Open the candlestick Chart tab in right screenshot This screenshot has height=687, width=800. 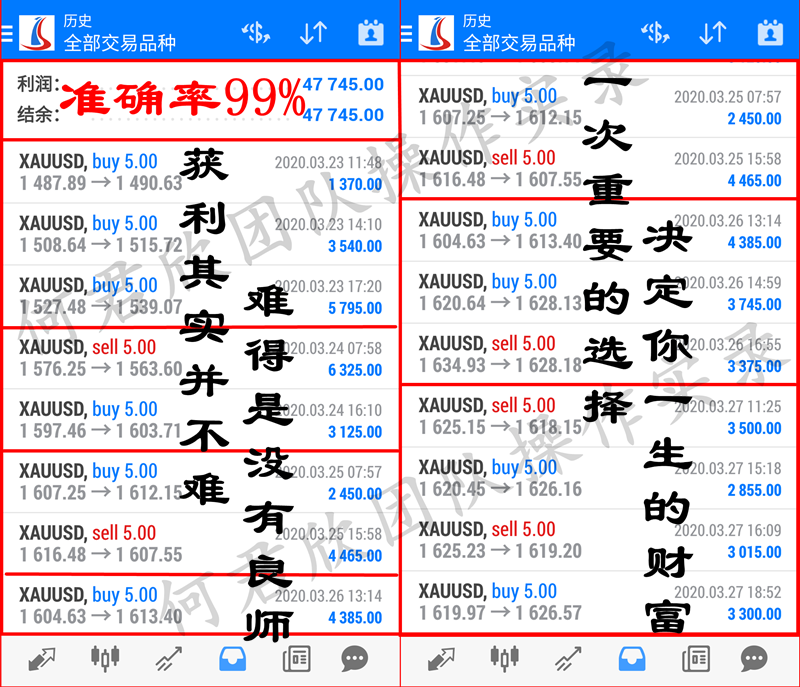[505, 658]
